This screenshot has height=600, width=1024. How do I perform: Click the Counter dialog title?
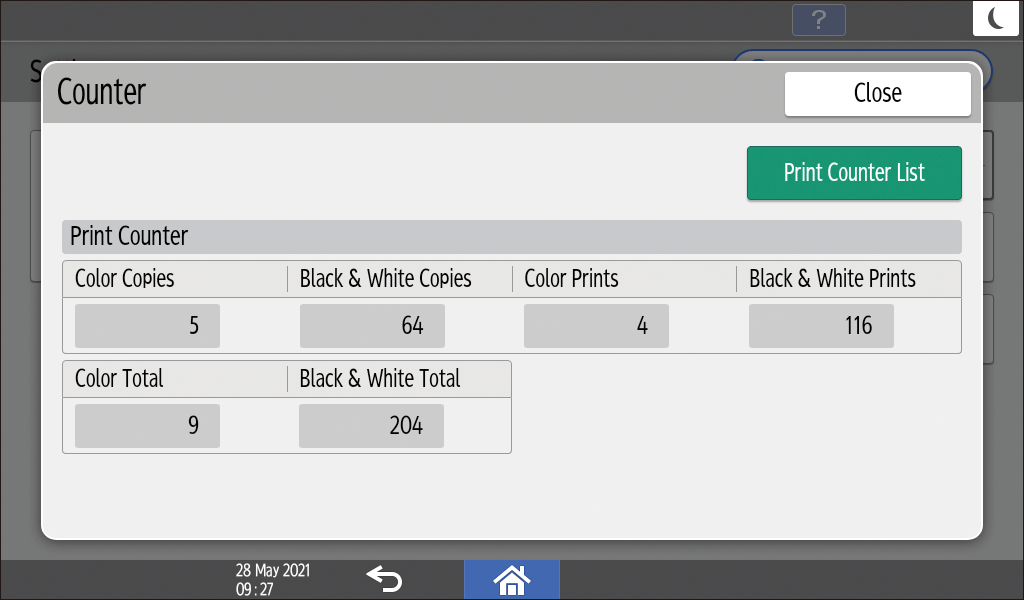[x=102, y=92]
